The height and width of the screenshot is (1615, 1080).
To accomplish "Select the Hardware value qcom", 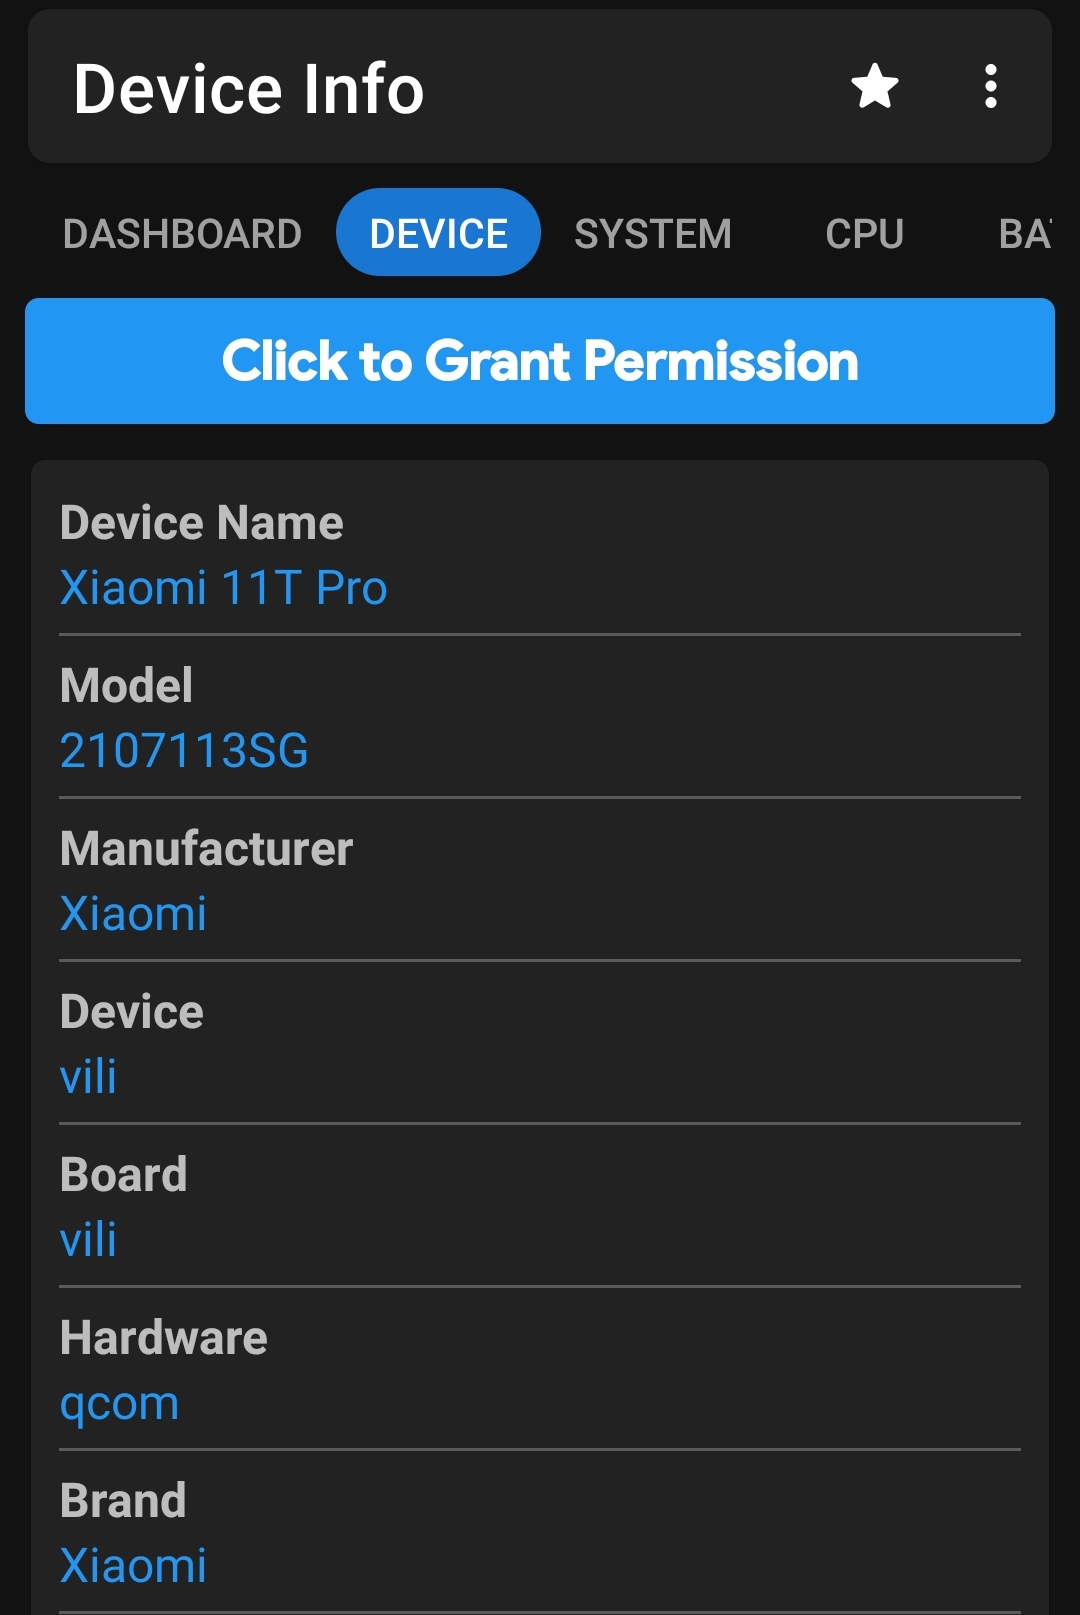I will pos(119,1403).
